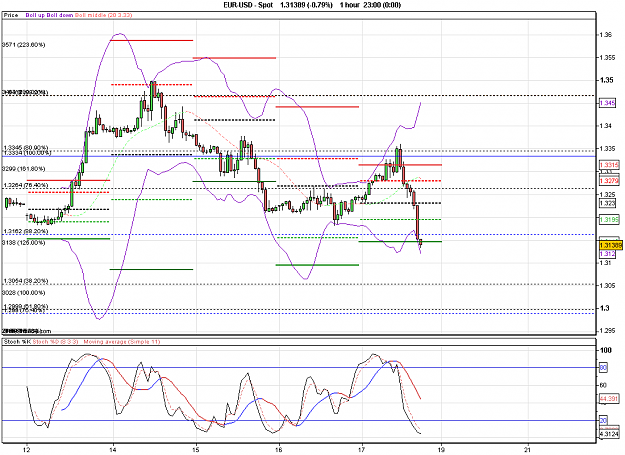The image size is (625, 455).
Task: Click the 1.36 price axis label
Action: click(605, 35)
